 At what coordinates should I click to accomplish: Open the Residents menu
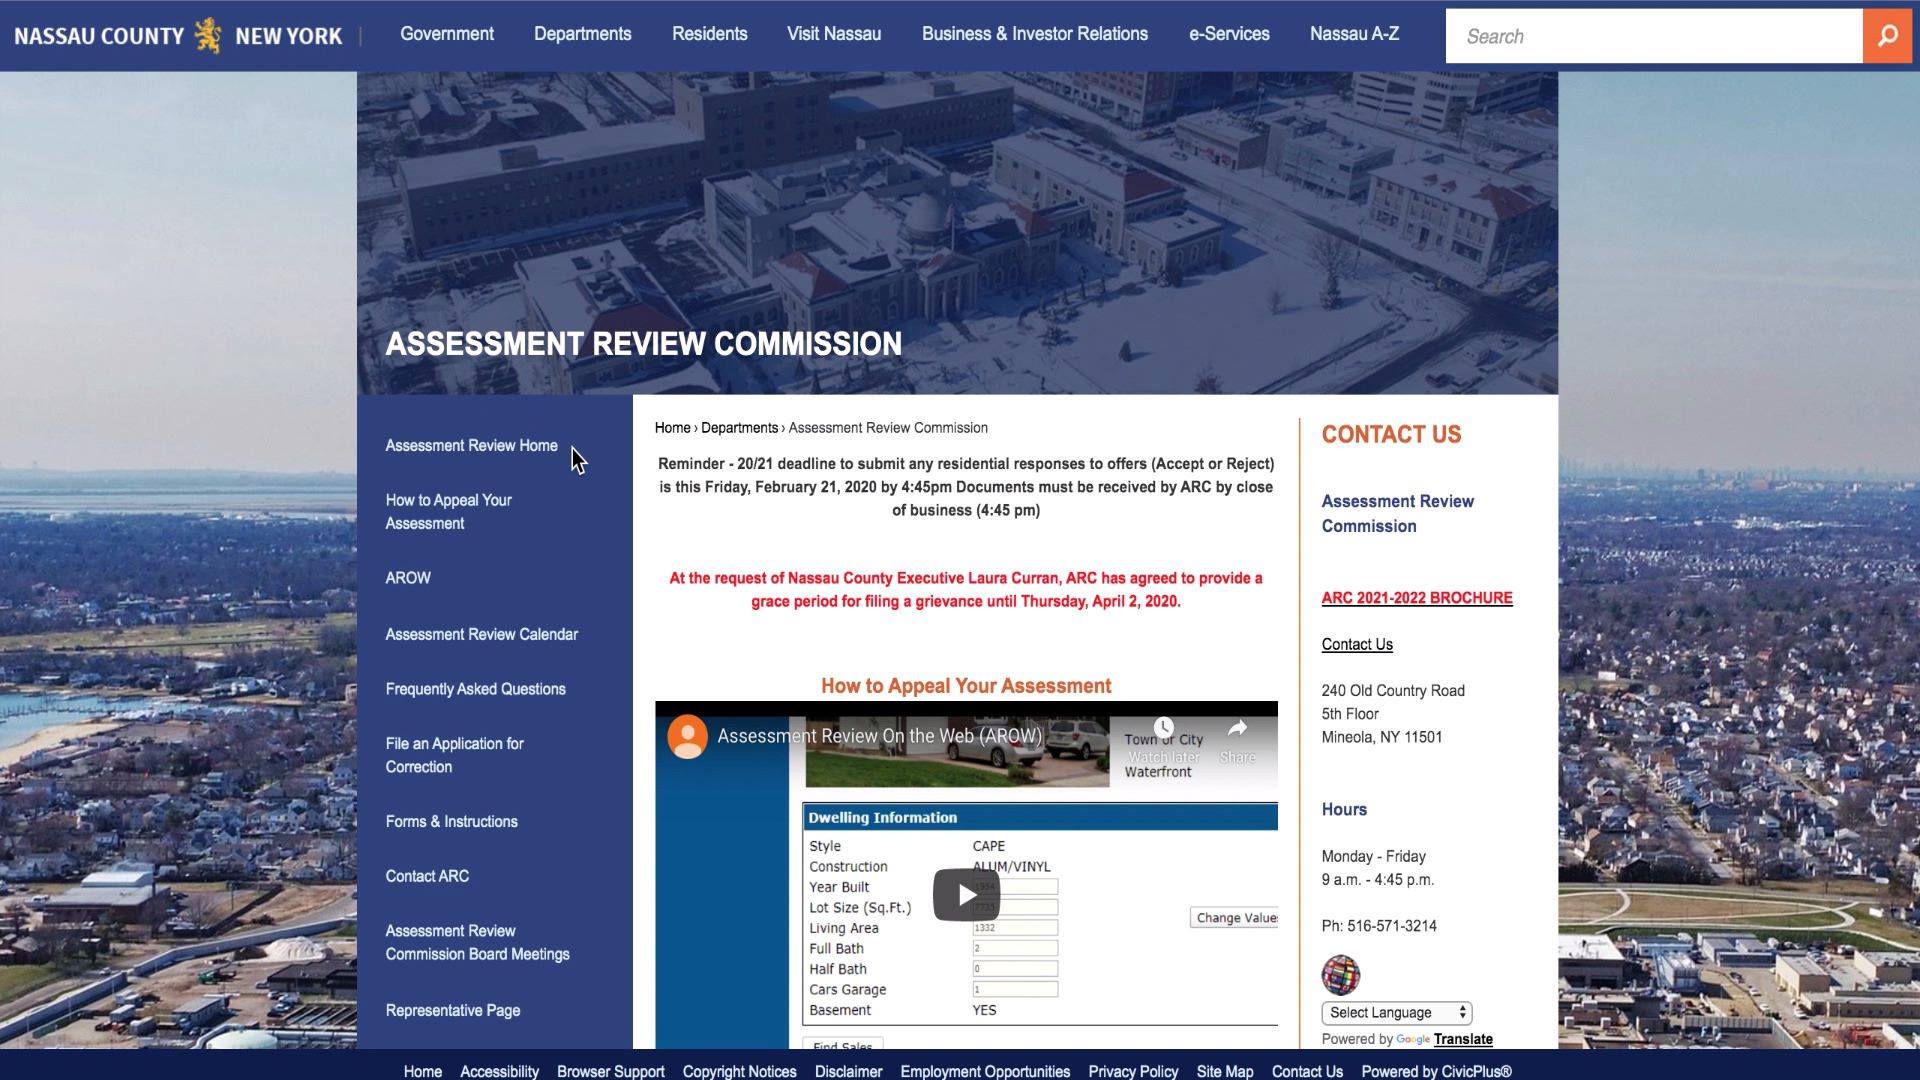(710, 34)
